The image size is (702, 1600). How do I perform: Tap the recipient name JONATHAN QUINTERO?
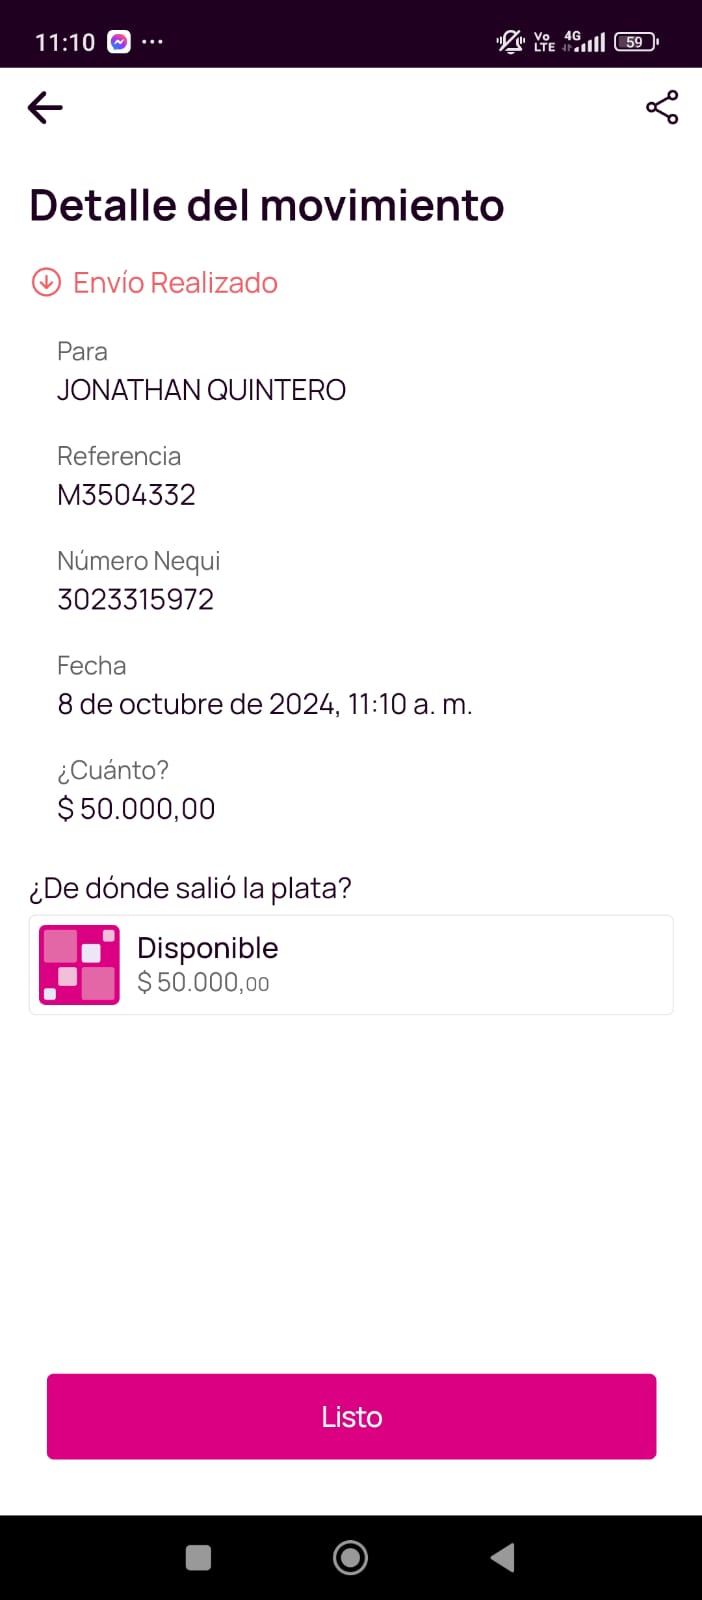pos(201,390)
